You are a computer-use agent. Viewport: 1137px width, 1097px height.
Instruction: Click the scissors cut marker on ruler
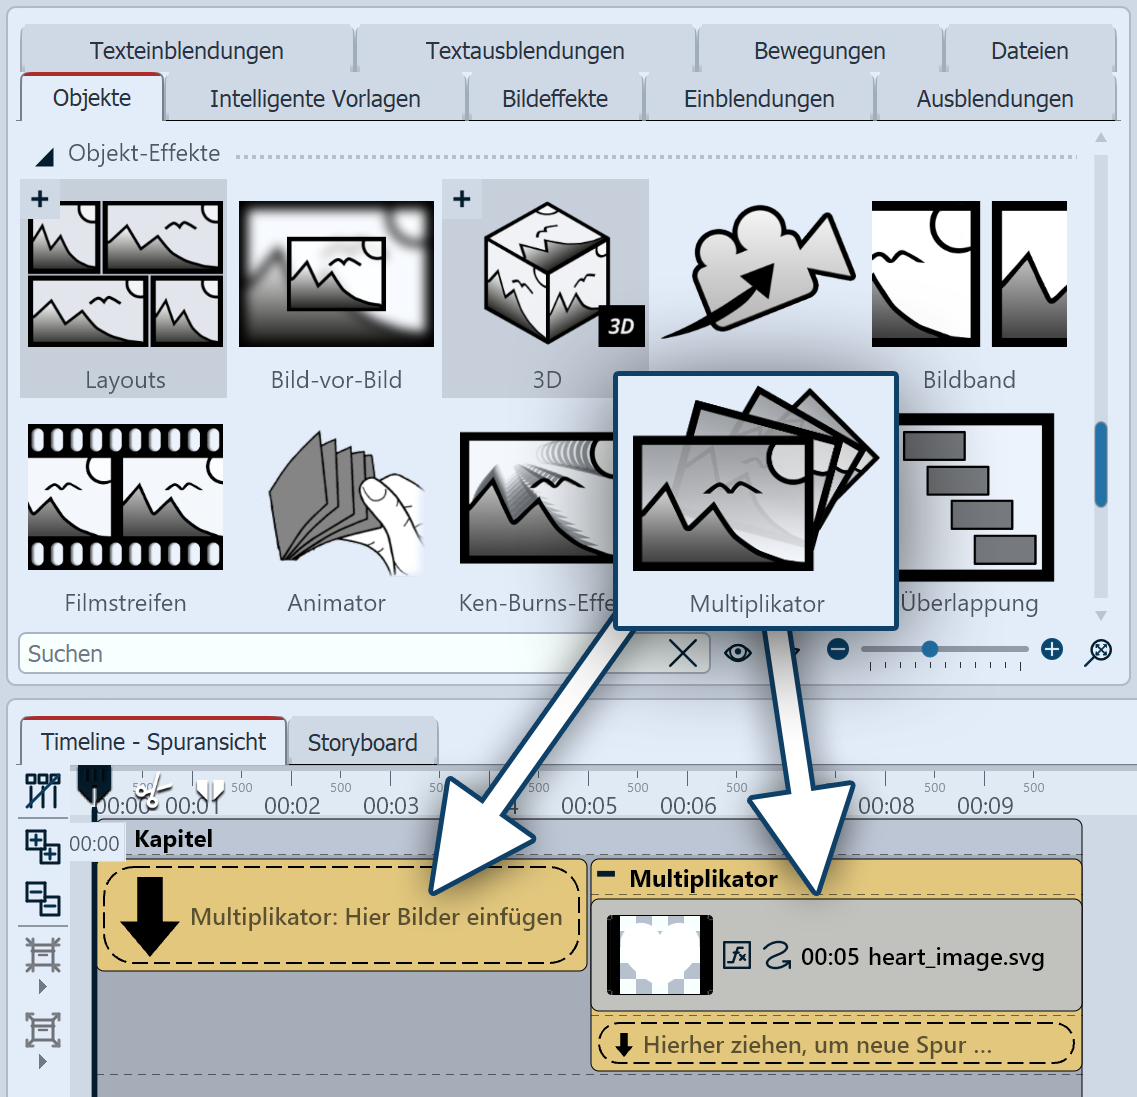coord(153,792)
